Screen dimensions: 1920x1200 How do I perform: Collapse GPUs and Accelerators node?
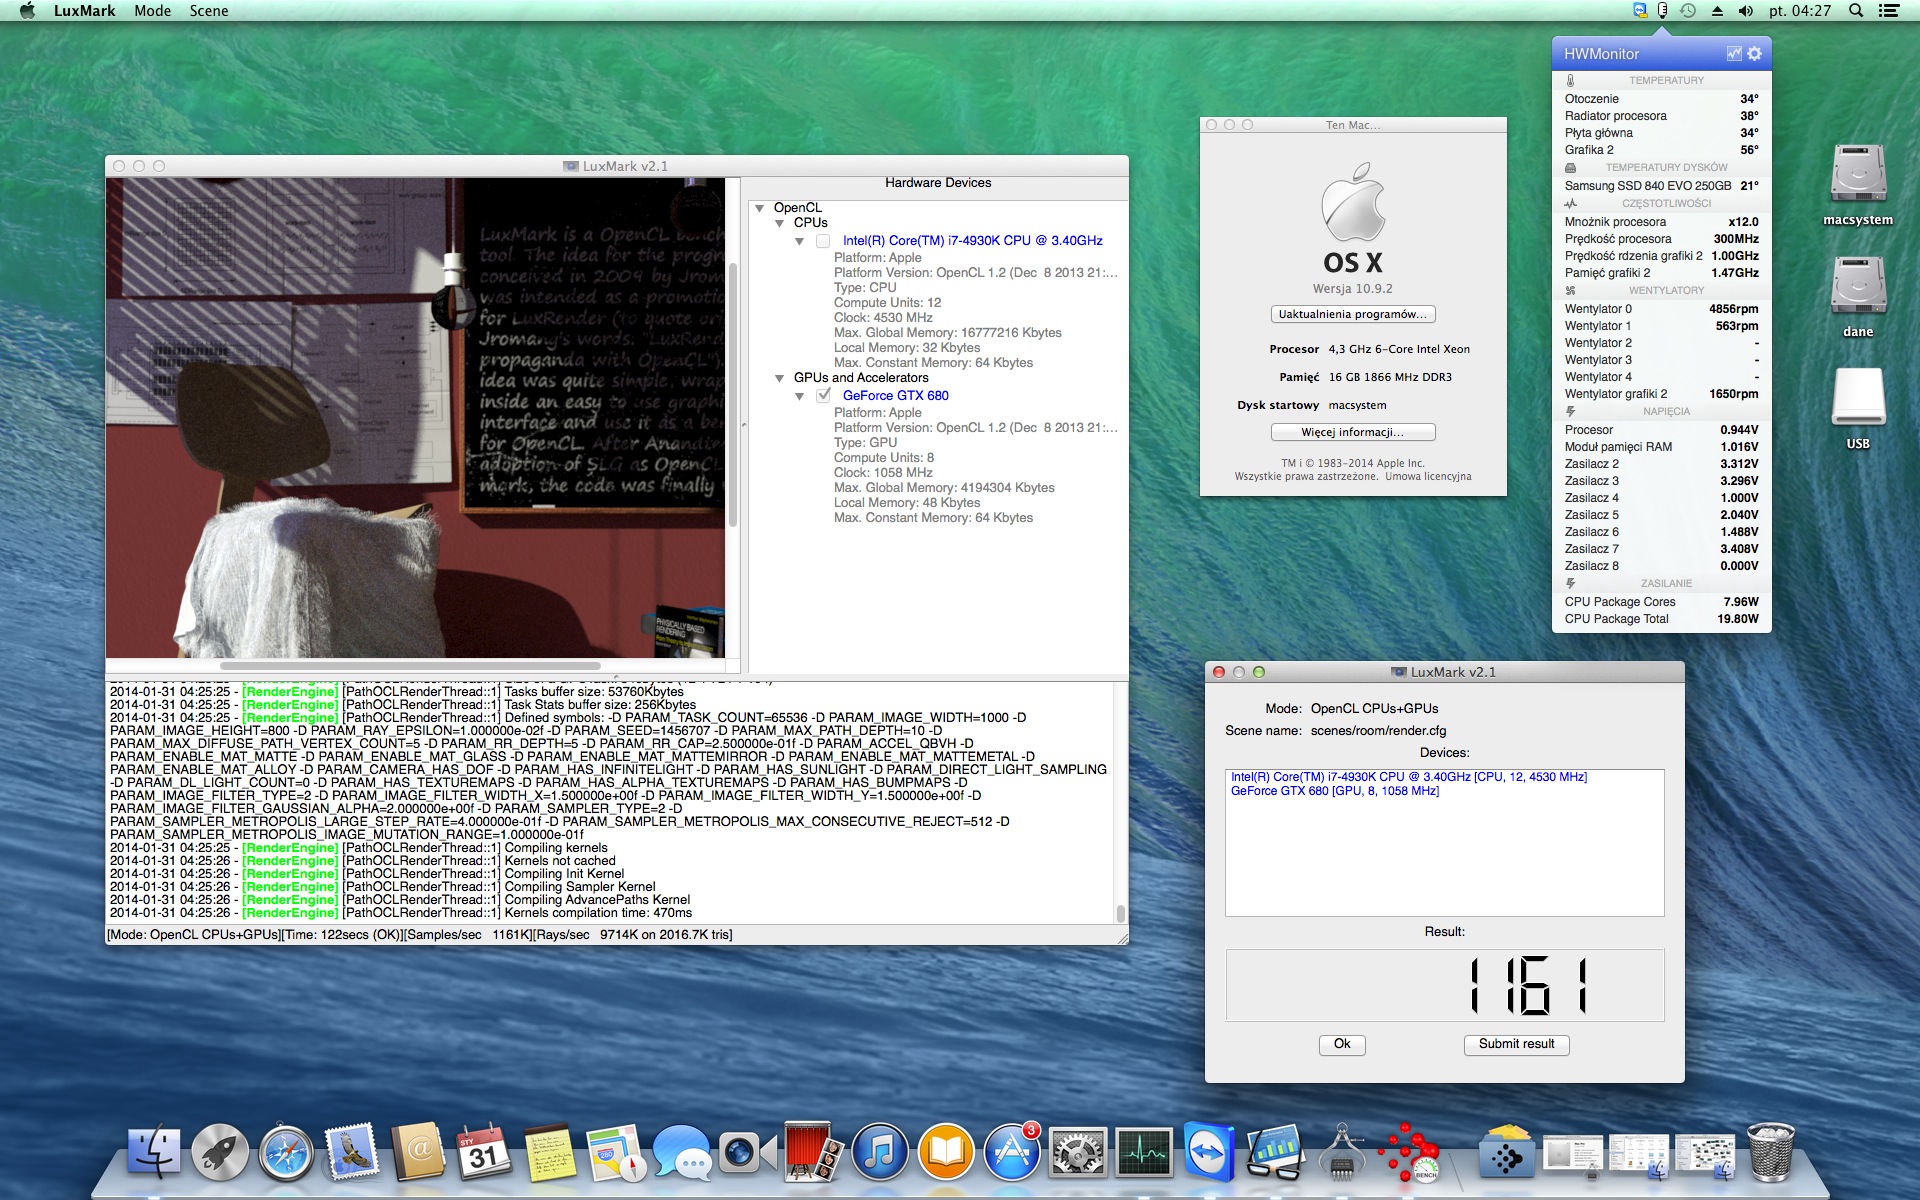[x=780, y=378]
